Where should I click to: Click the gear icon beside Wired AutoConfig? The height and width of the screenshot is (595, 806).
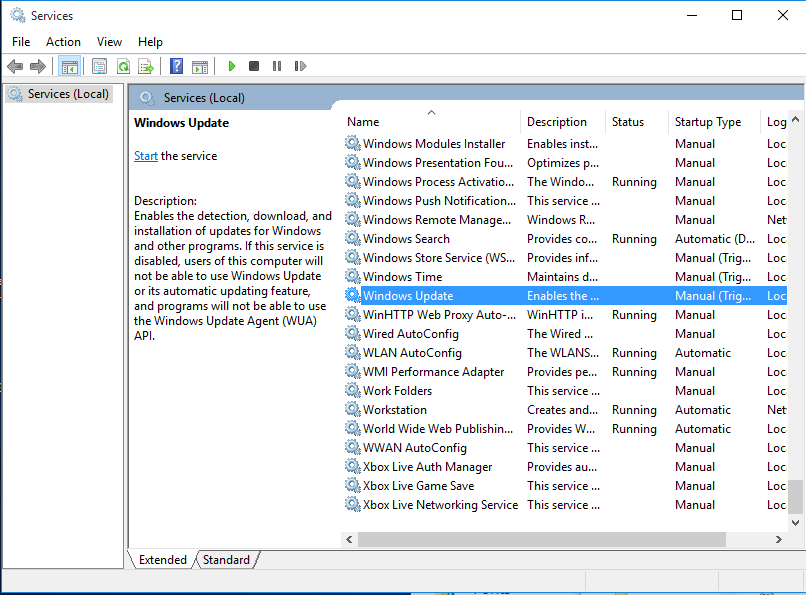click(353, 333)
